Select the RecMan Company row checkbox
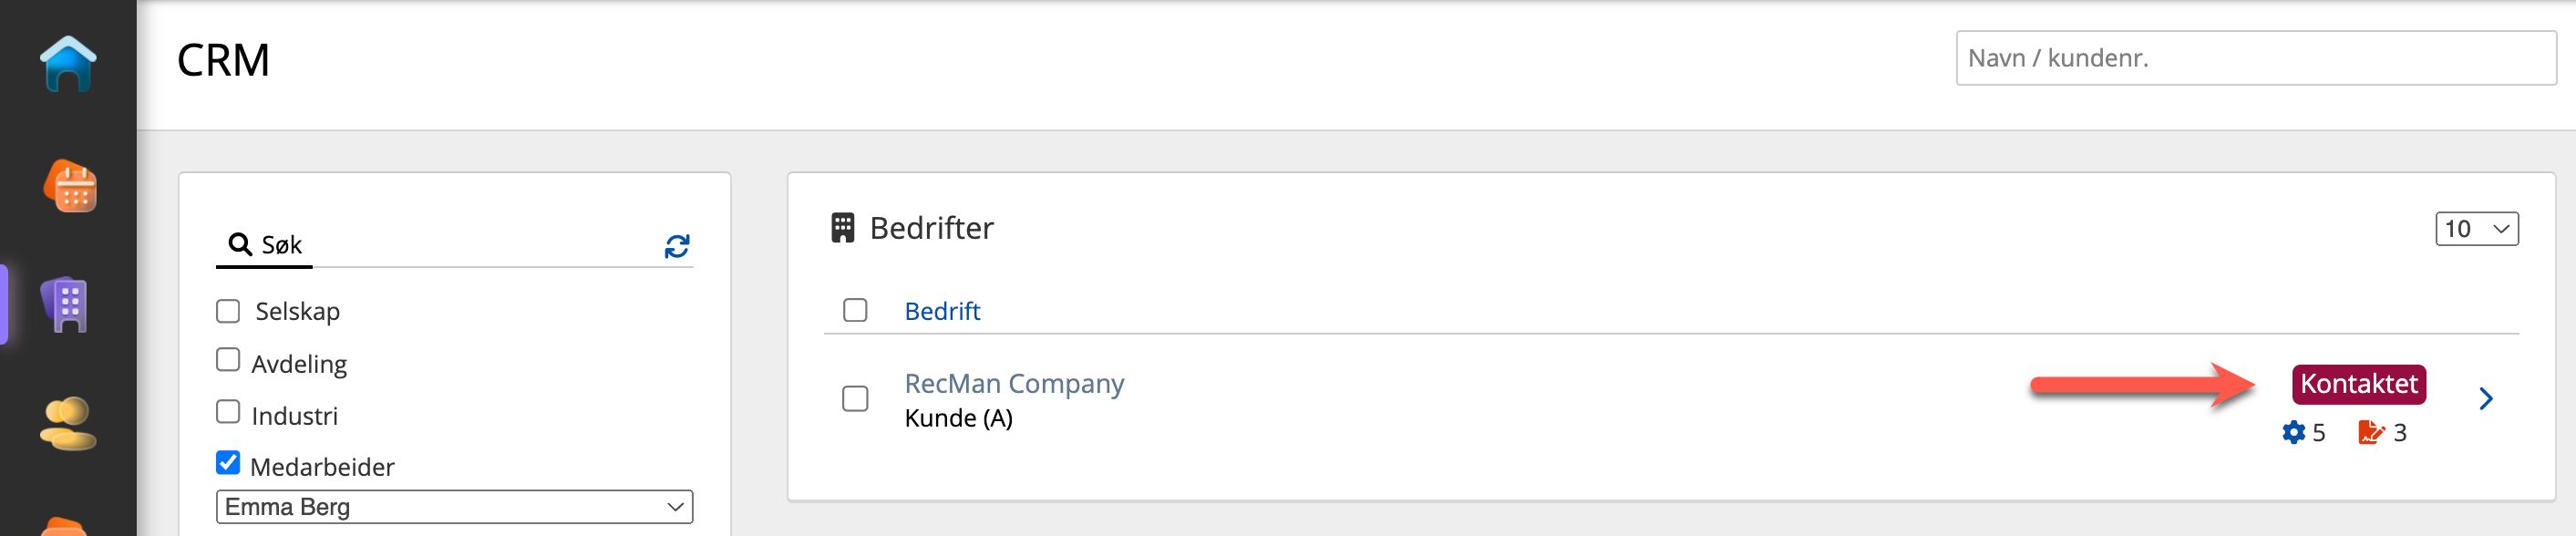The height and width of the screenshot is (536, 2576). click(x=855, y=399)
